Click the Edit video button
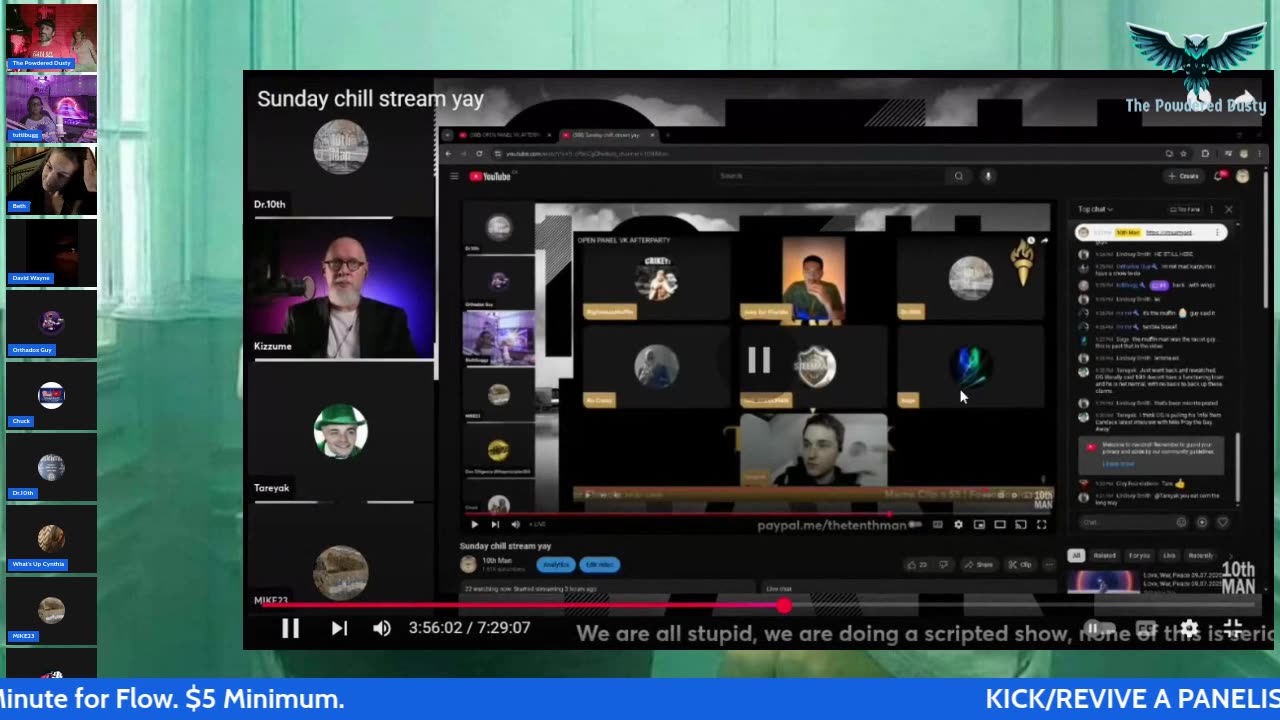Screen dimensions: 1280x720 point(599,564)
